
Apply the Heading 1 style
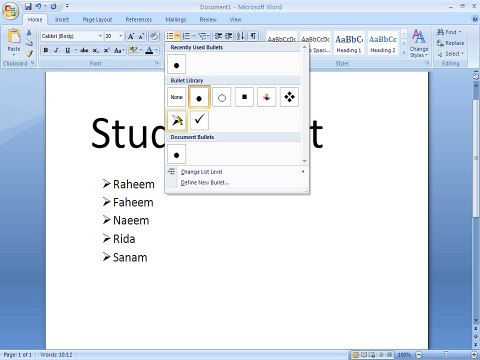[349, 43]
